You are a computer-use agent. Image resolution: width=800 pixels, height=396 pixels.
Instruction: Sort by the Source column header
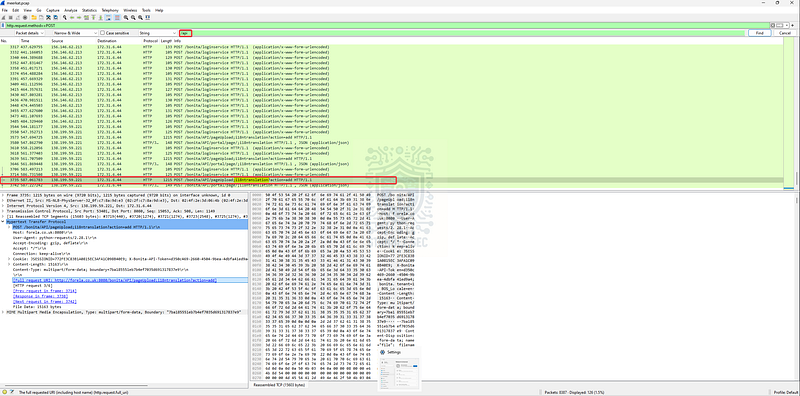click(x=57, y=40)
